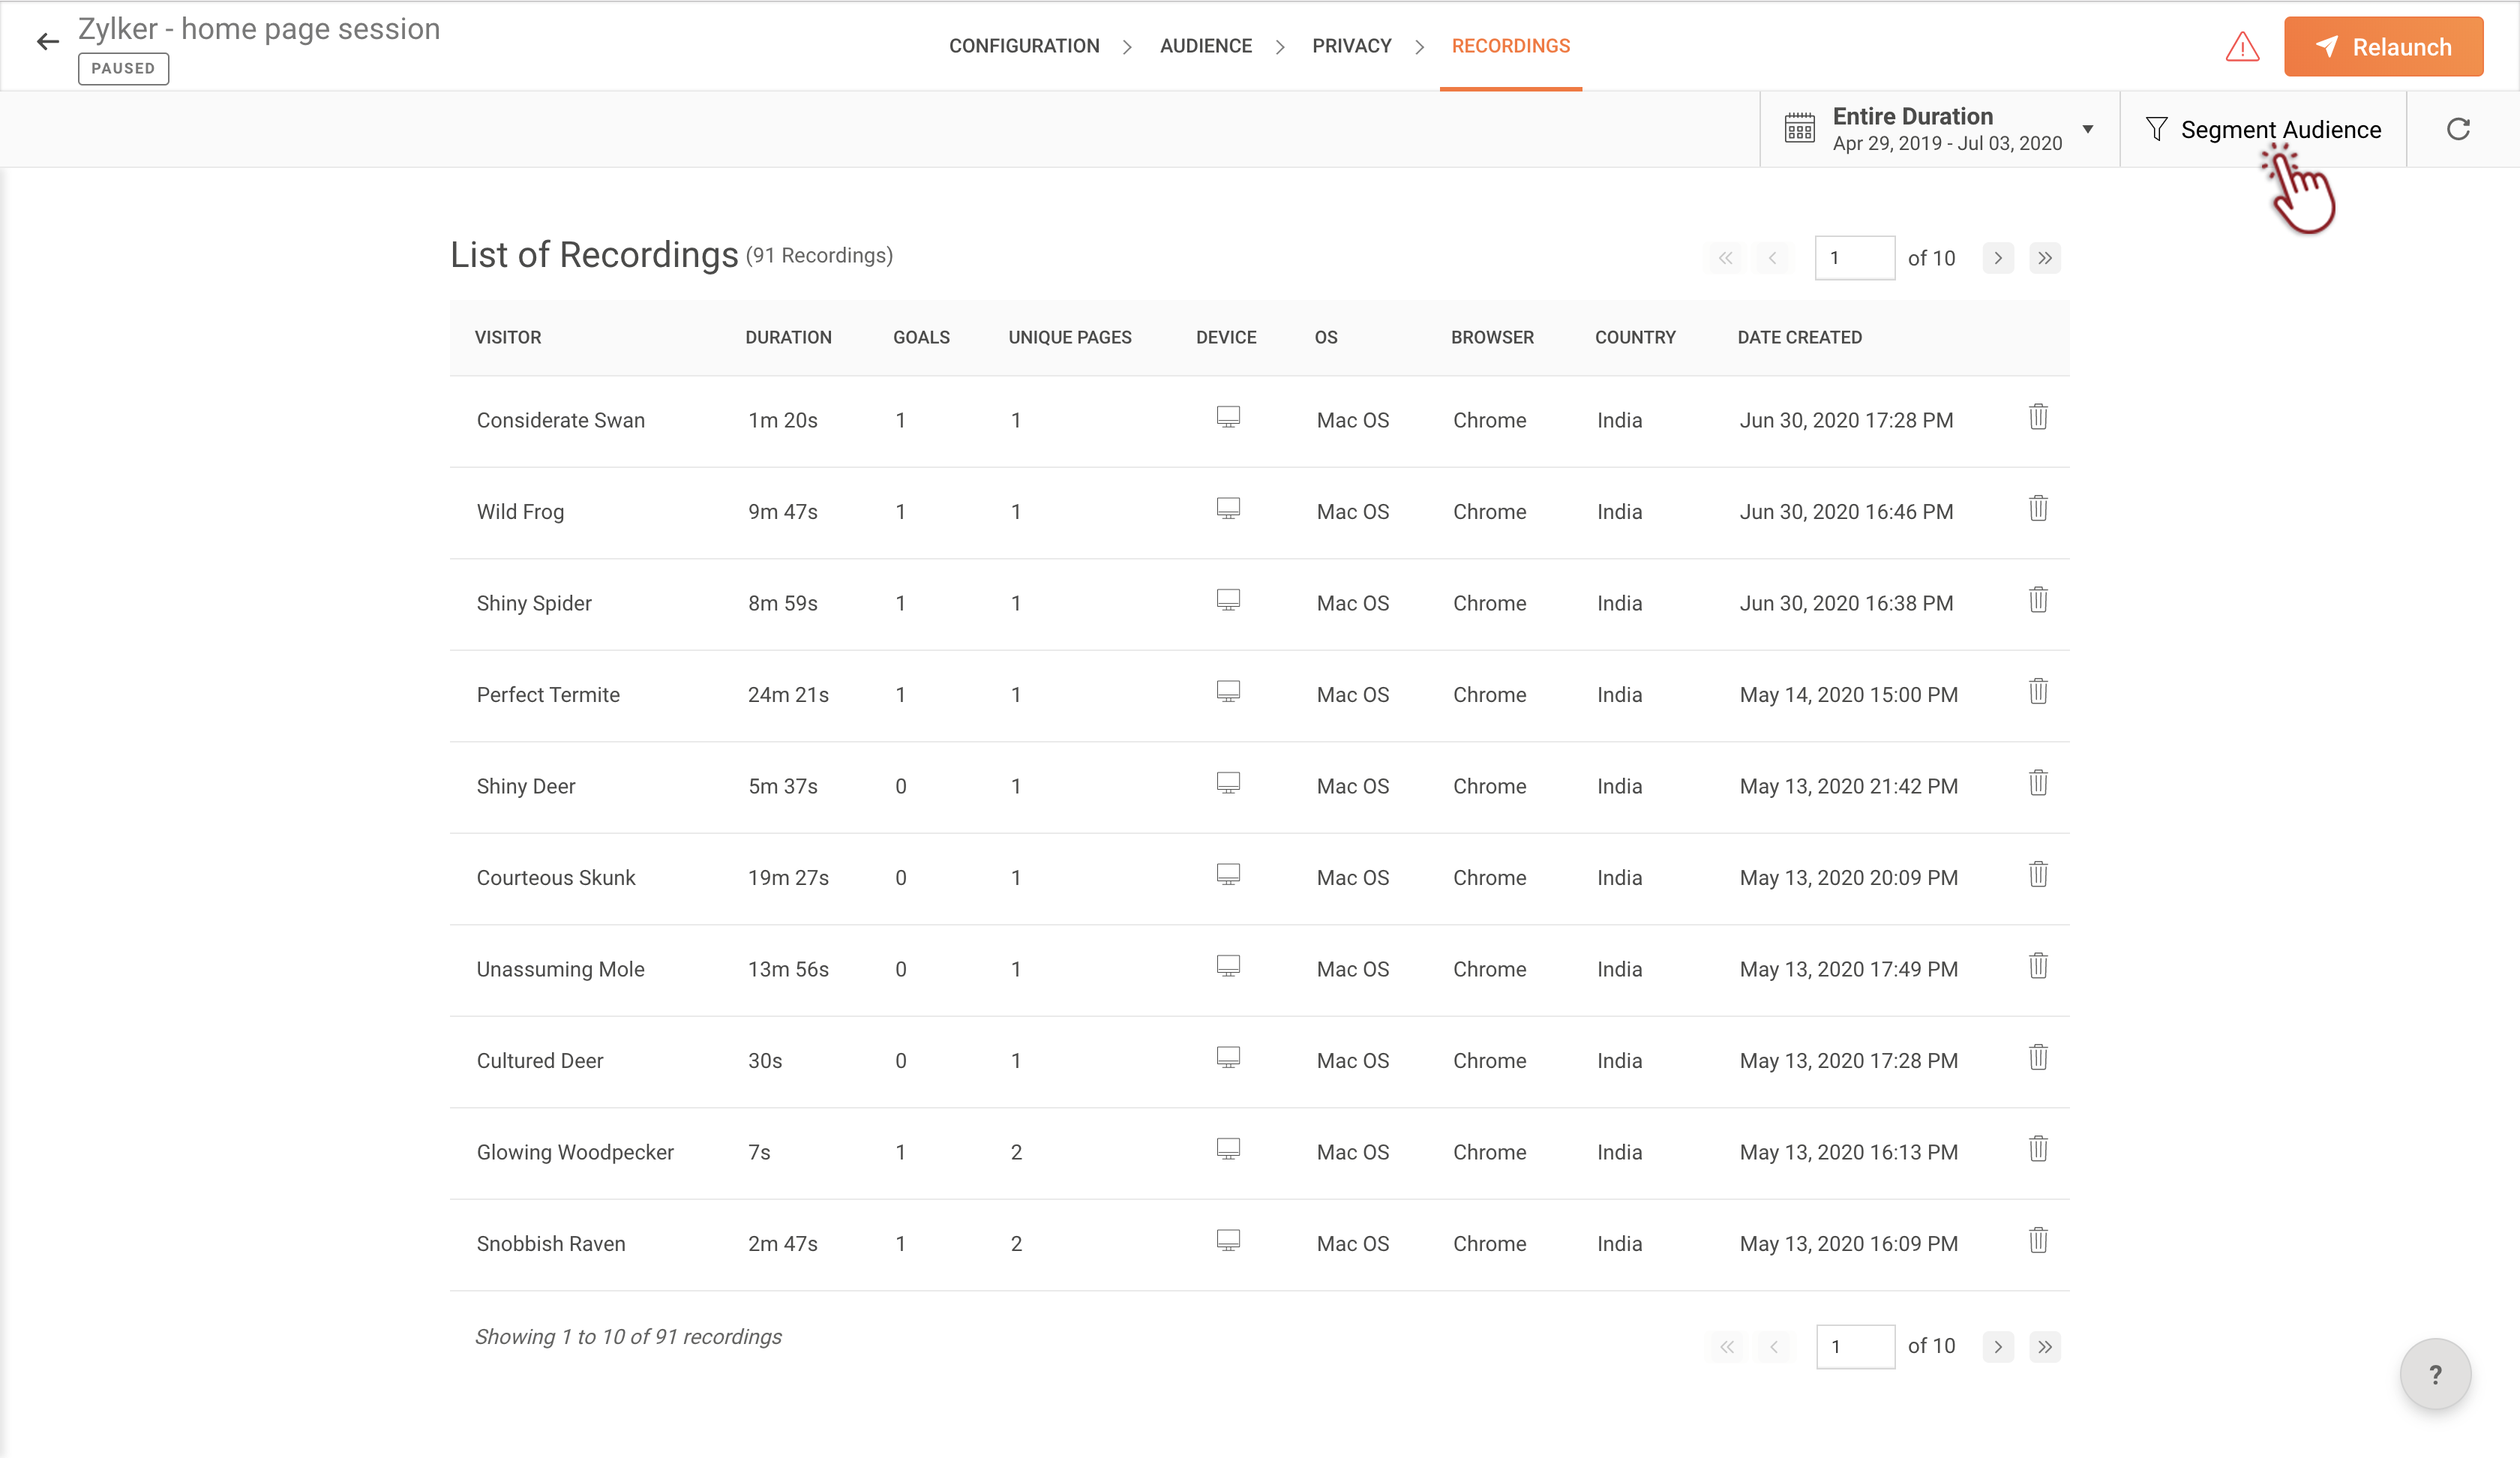The image size is (2520, 1458).
Task: Go to the Privacy tab
Action: [x=1351, y=46]
